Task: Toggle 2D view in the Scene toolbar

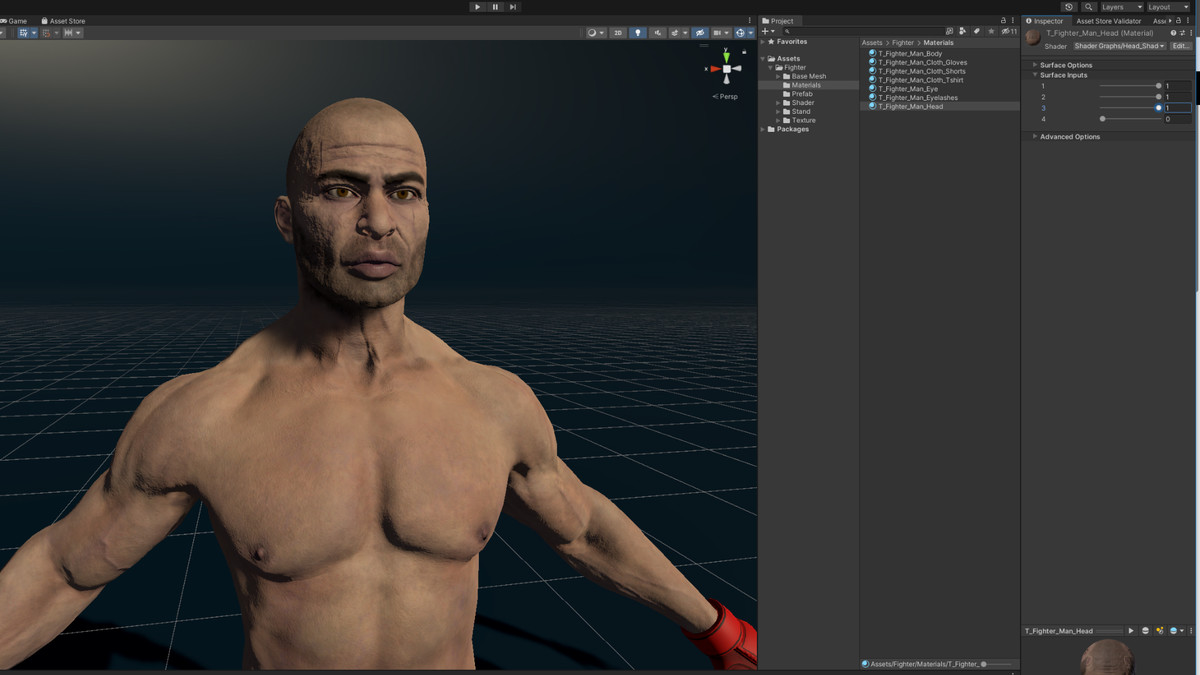Action: click(618, 33)
